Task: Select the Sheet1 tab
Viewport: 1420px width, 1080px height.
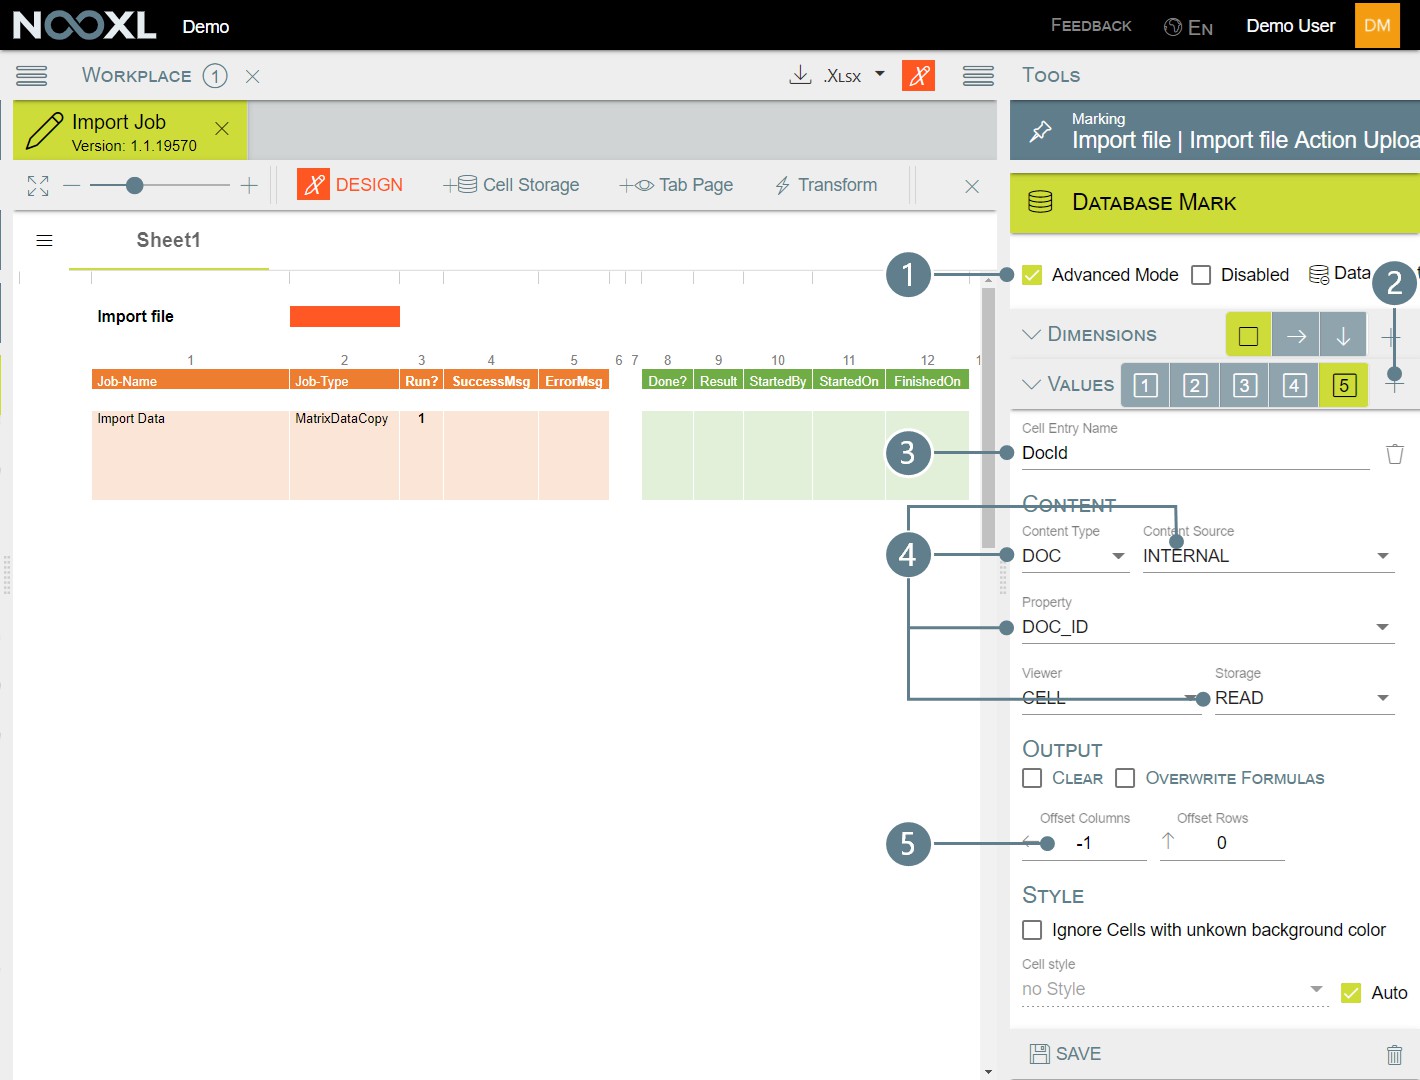Action: [x=169, y=240]
